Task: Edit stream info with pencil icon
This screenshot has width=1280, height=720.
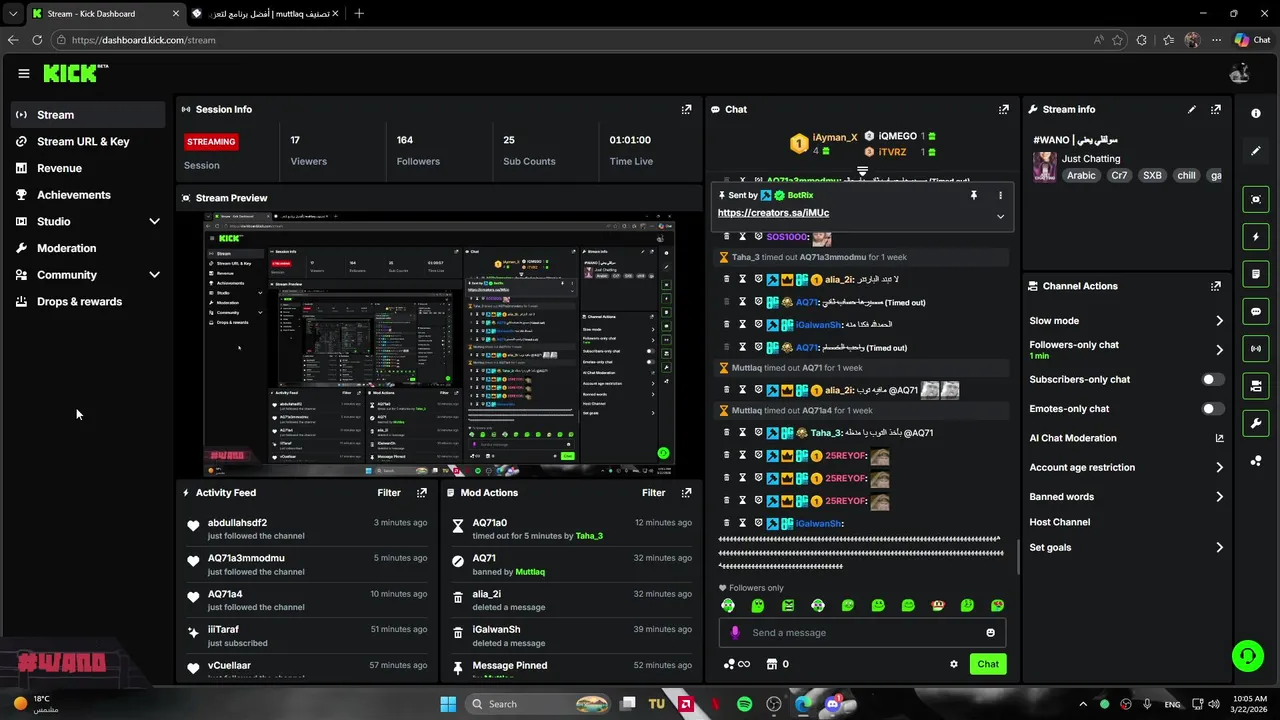Action: coord(1191,109)
